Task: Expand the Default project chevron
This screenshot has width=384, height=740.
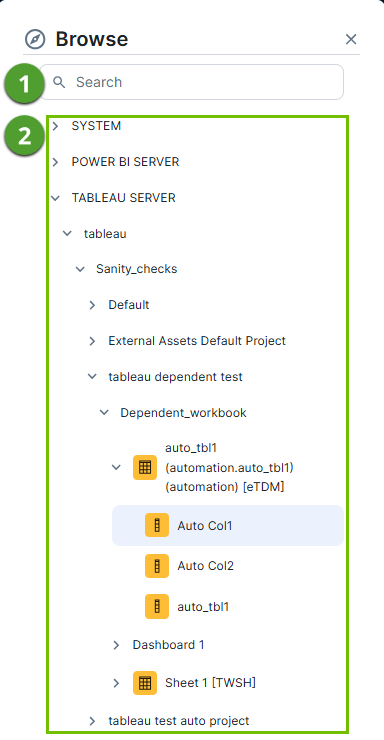Action: tap(92, 305)
